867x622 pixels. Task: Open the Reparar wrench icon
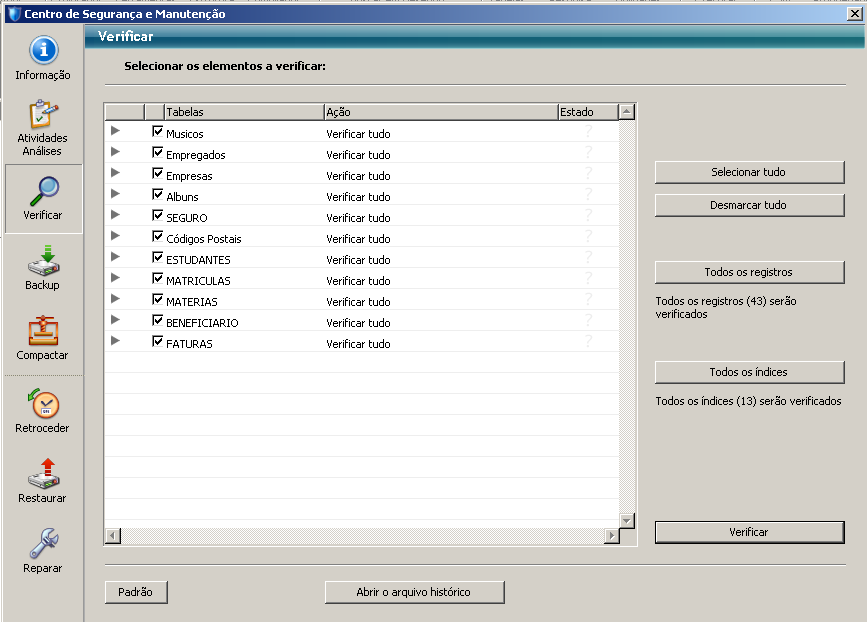43,543
